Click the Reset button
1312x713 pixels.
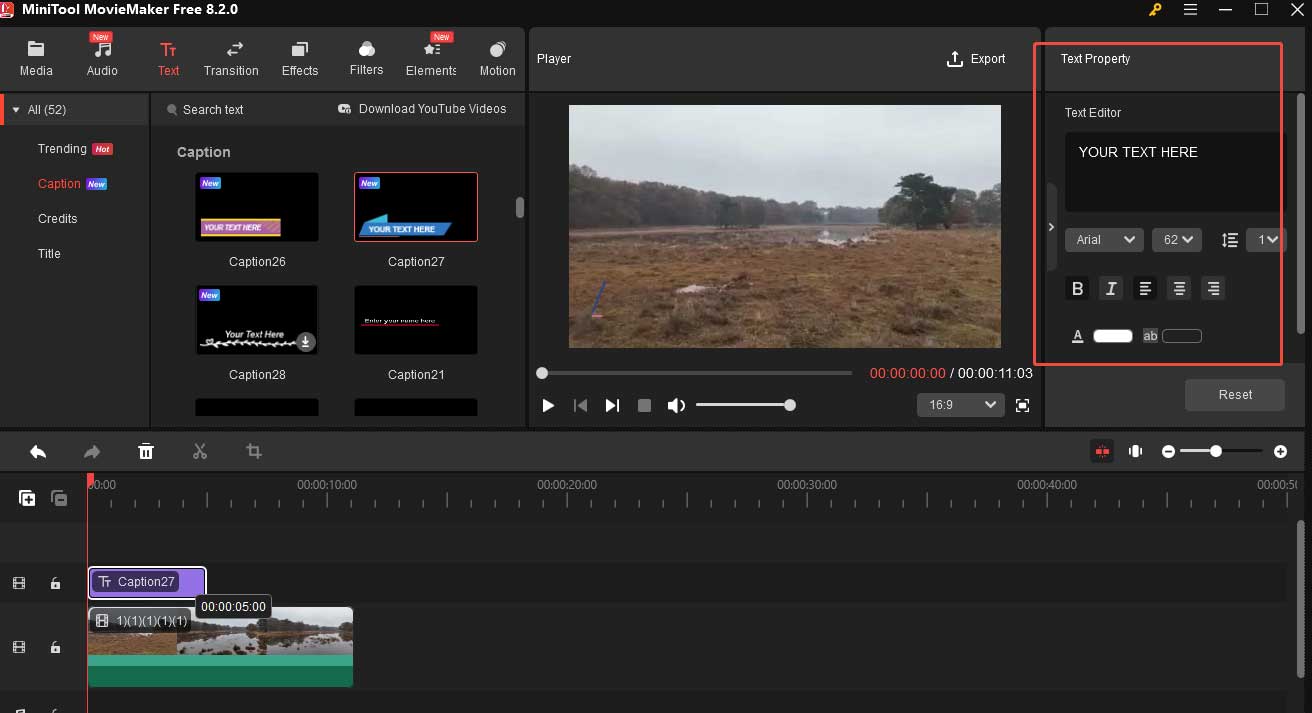(x=1235, y=395)
